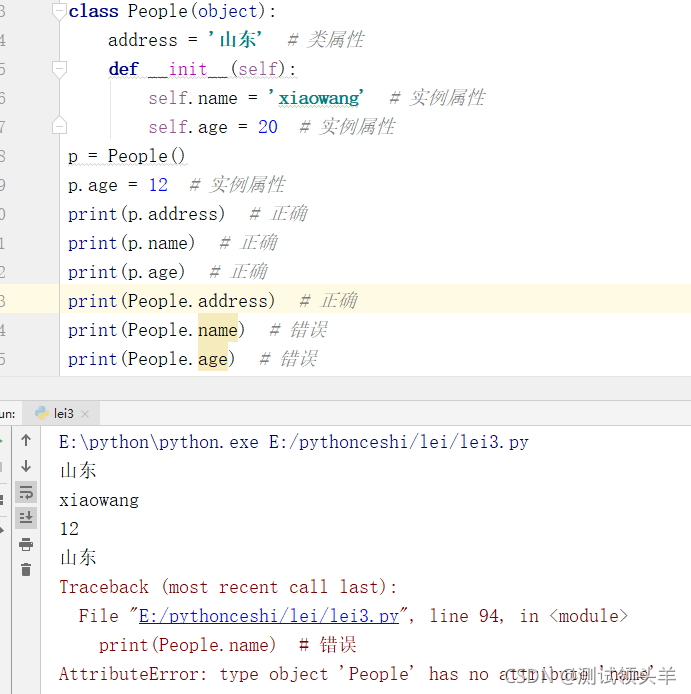Close the lei3 run tab

85,413
